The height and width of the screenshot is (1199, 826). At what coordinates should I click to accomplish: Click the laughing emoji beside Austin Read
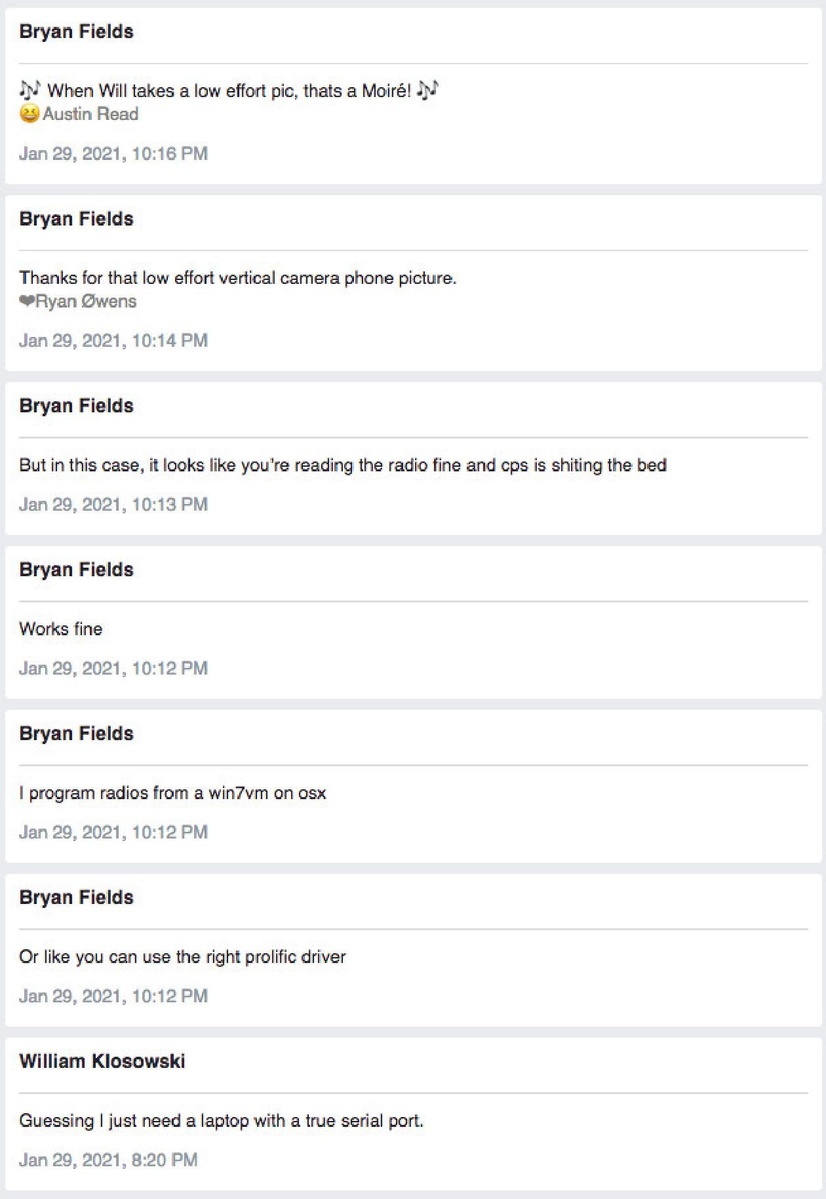tap(29, 114)
